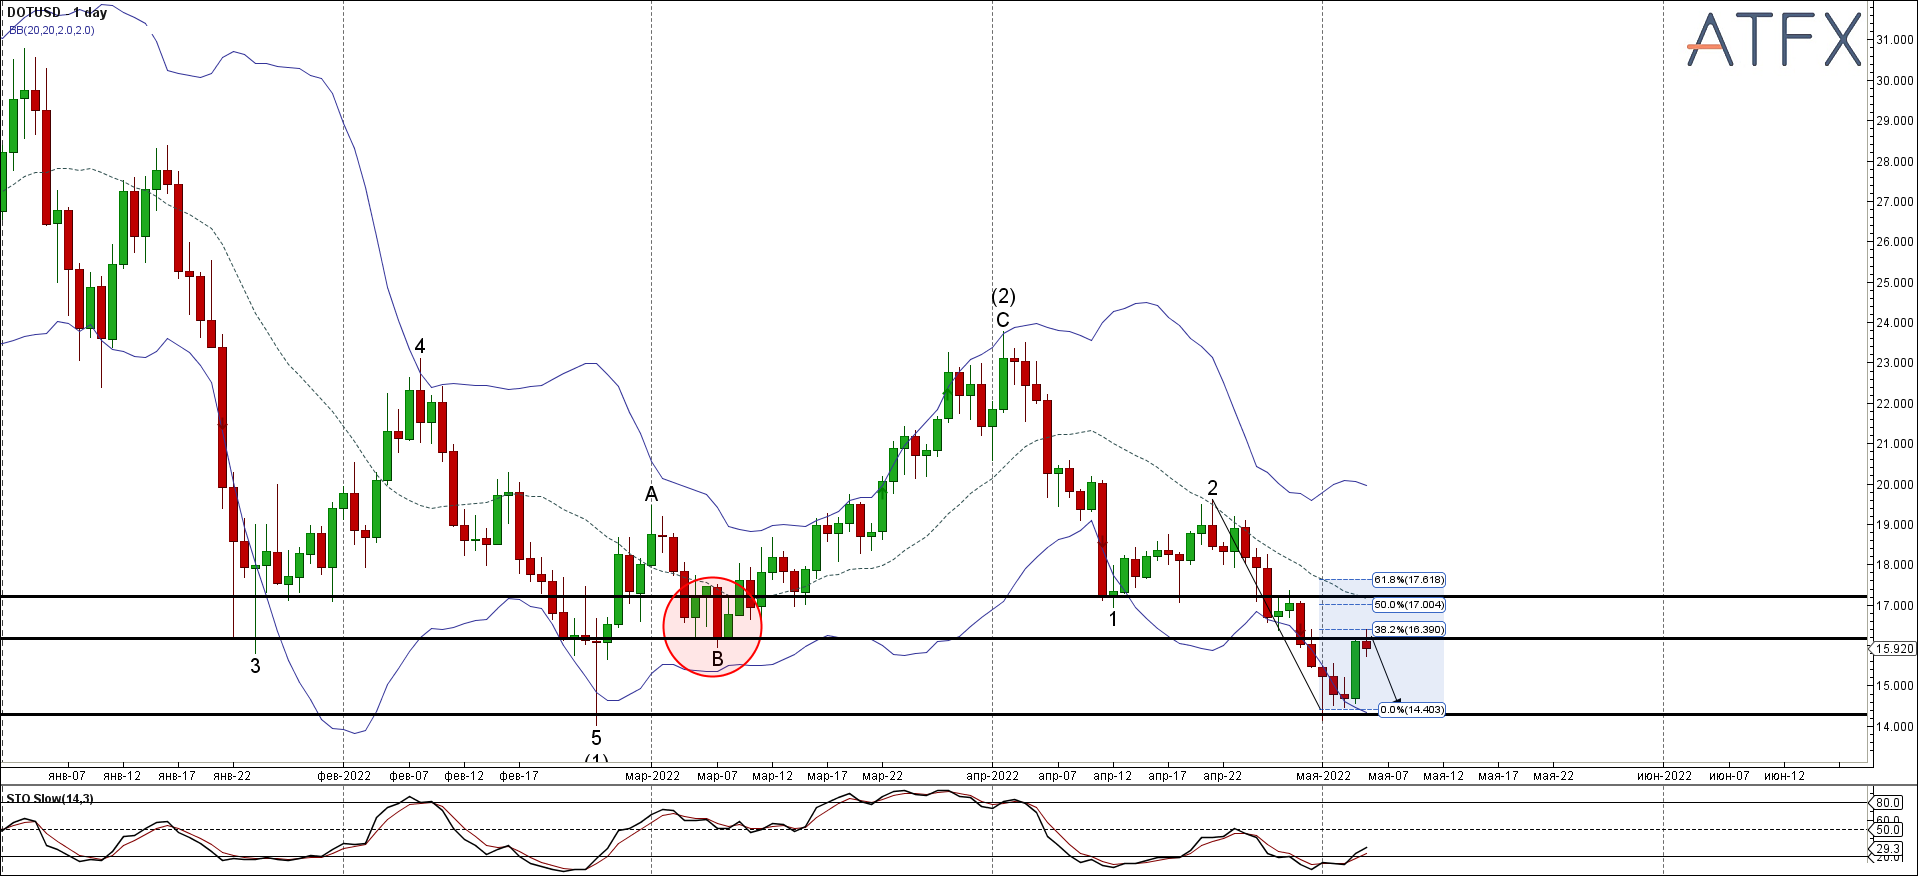
Task: Click the янв-07 date label
Action: [x=67, y=776]
